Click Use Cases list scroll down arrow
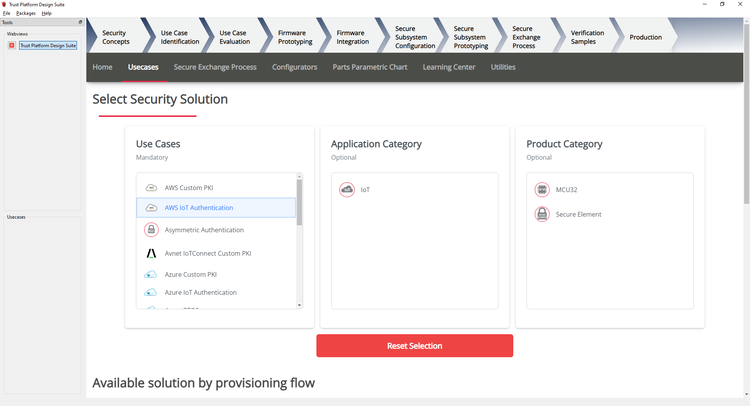This screenshot has width=750, height=406. (x=299, y=305)
